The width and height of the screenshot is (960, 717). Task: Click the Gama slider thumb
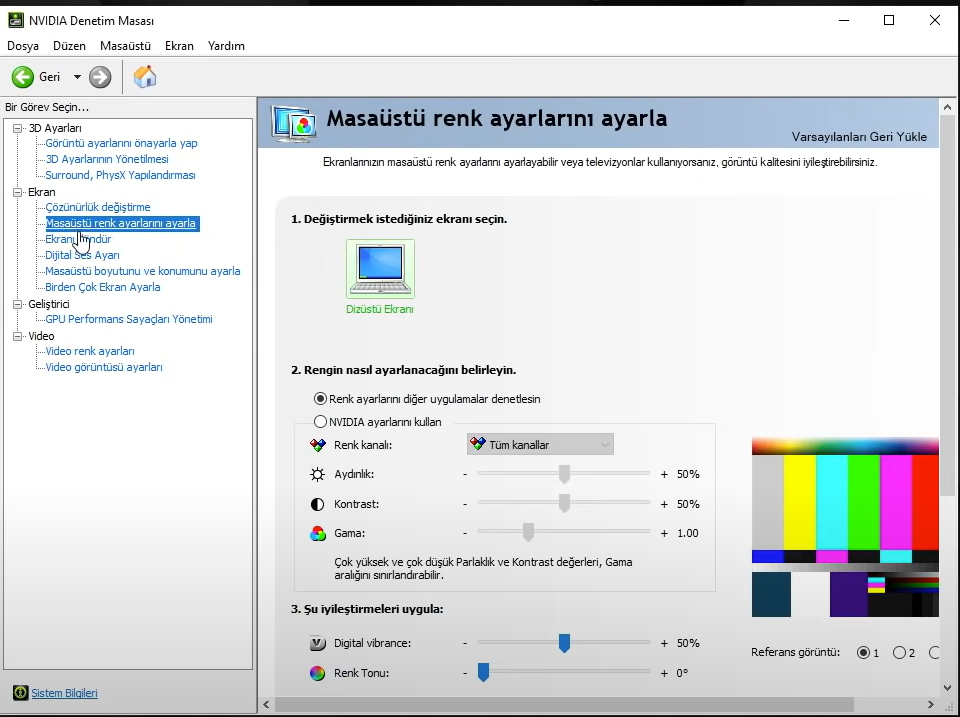click(x=528, y=533)
